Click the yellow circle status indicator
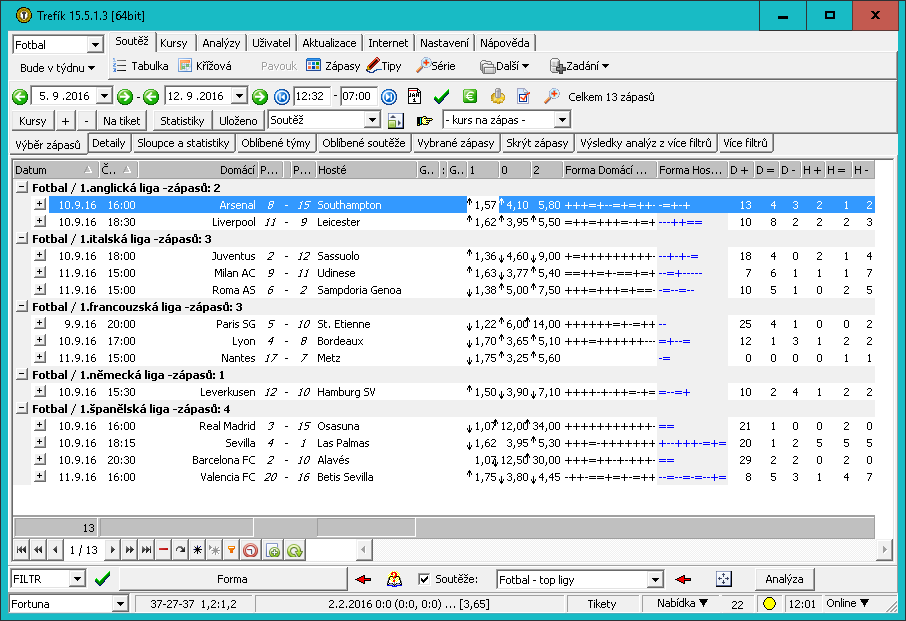Screen dimensions: 906x621 (769, 604)
